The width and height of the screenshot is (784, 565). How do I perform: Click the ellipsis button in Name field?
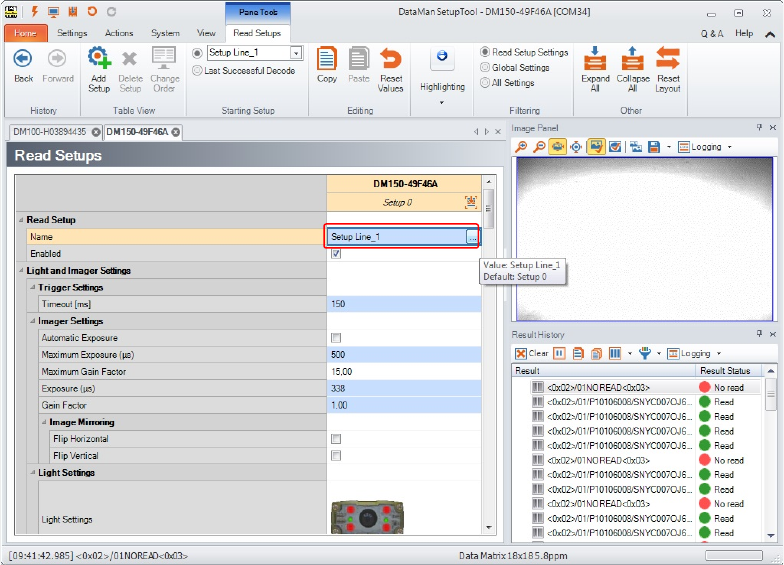click(x=471, y=237)
